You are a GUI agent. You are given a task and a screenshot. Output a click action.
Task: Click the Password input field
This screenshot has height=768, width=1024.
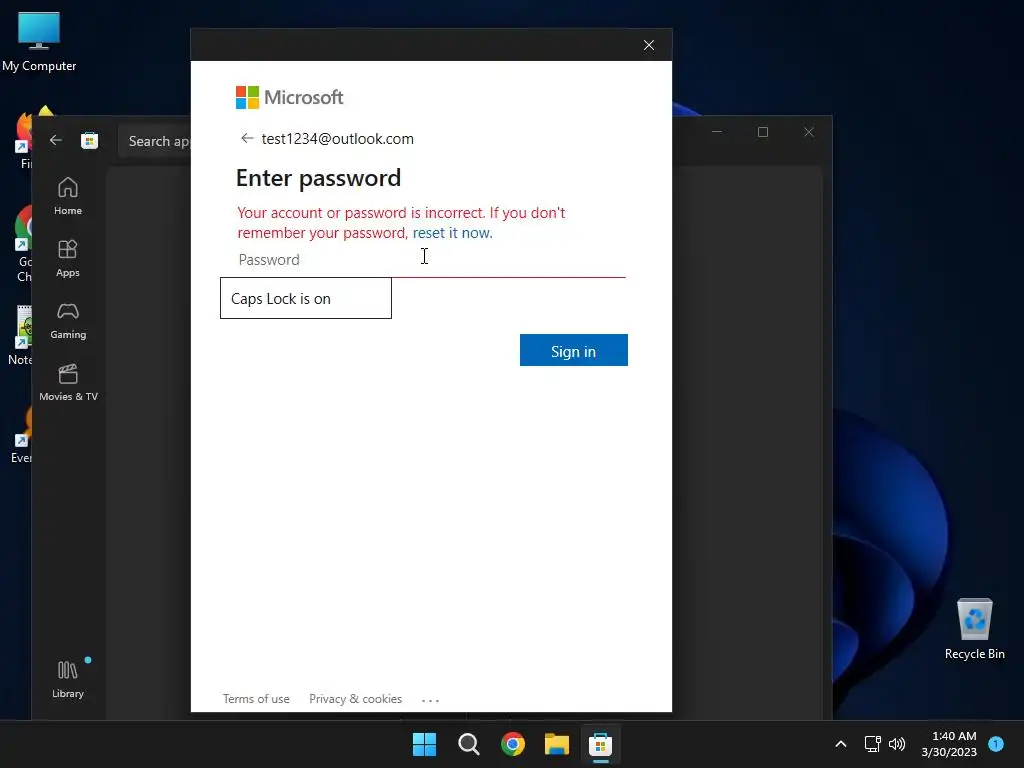pyautogui.click(x=431, y=260)
